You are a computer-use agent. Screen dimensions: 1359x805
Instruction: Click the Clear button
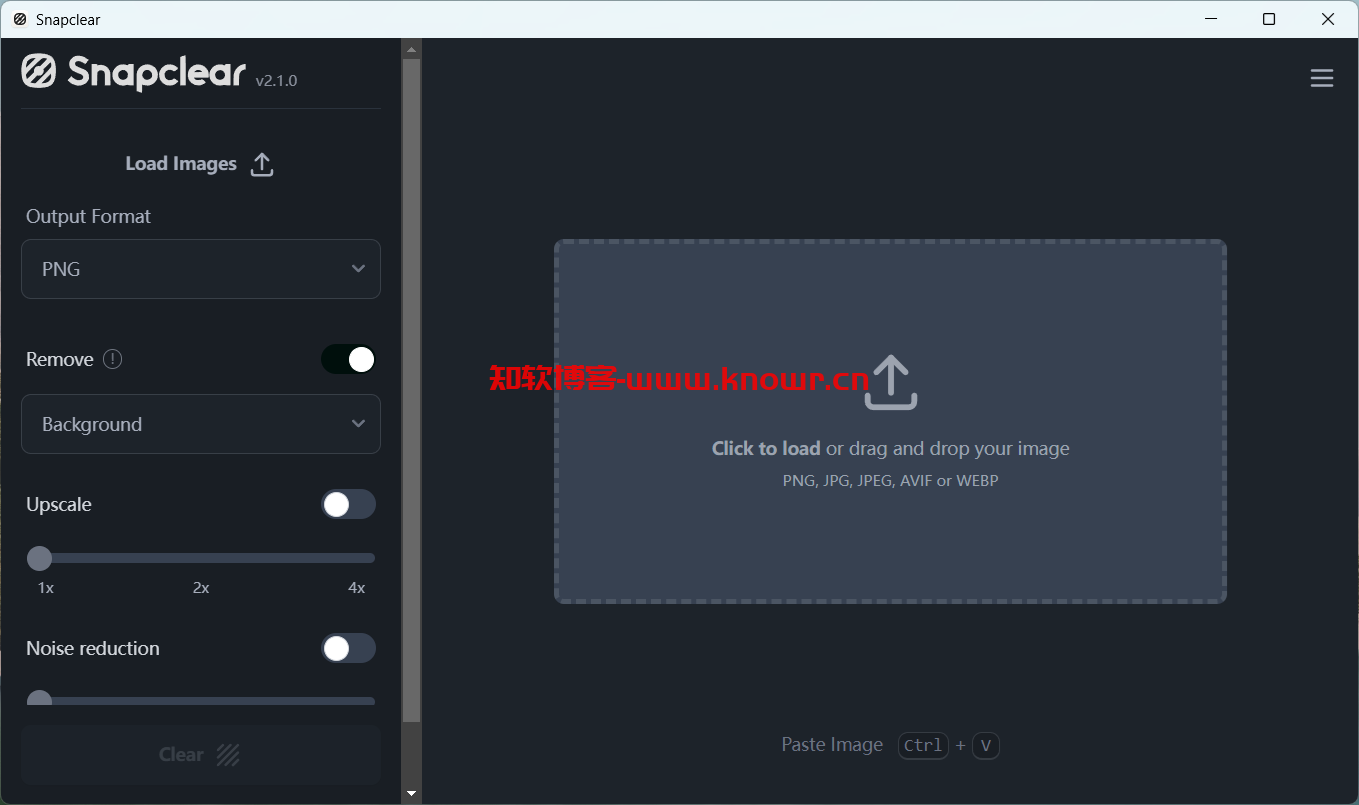[x=201, y=755]
